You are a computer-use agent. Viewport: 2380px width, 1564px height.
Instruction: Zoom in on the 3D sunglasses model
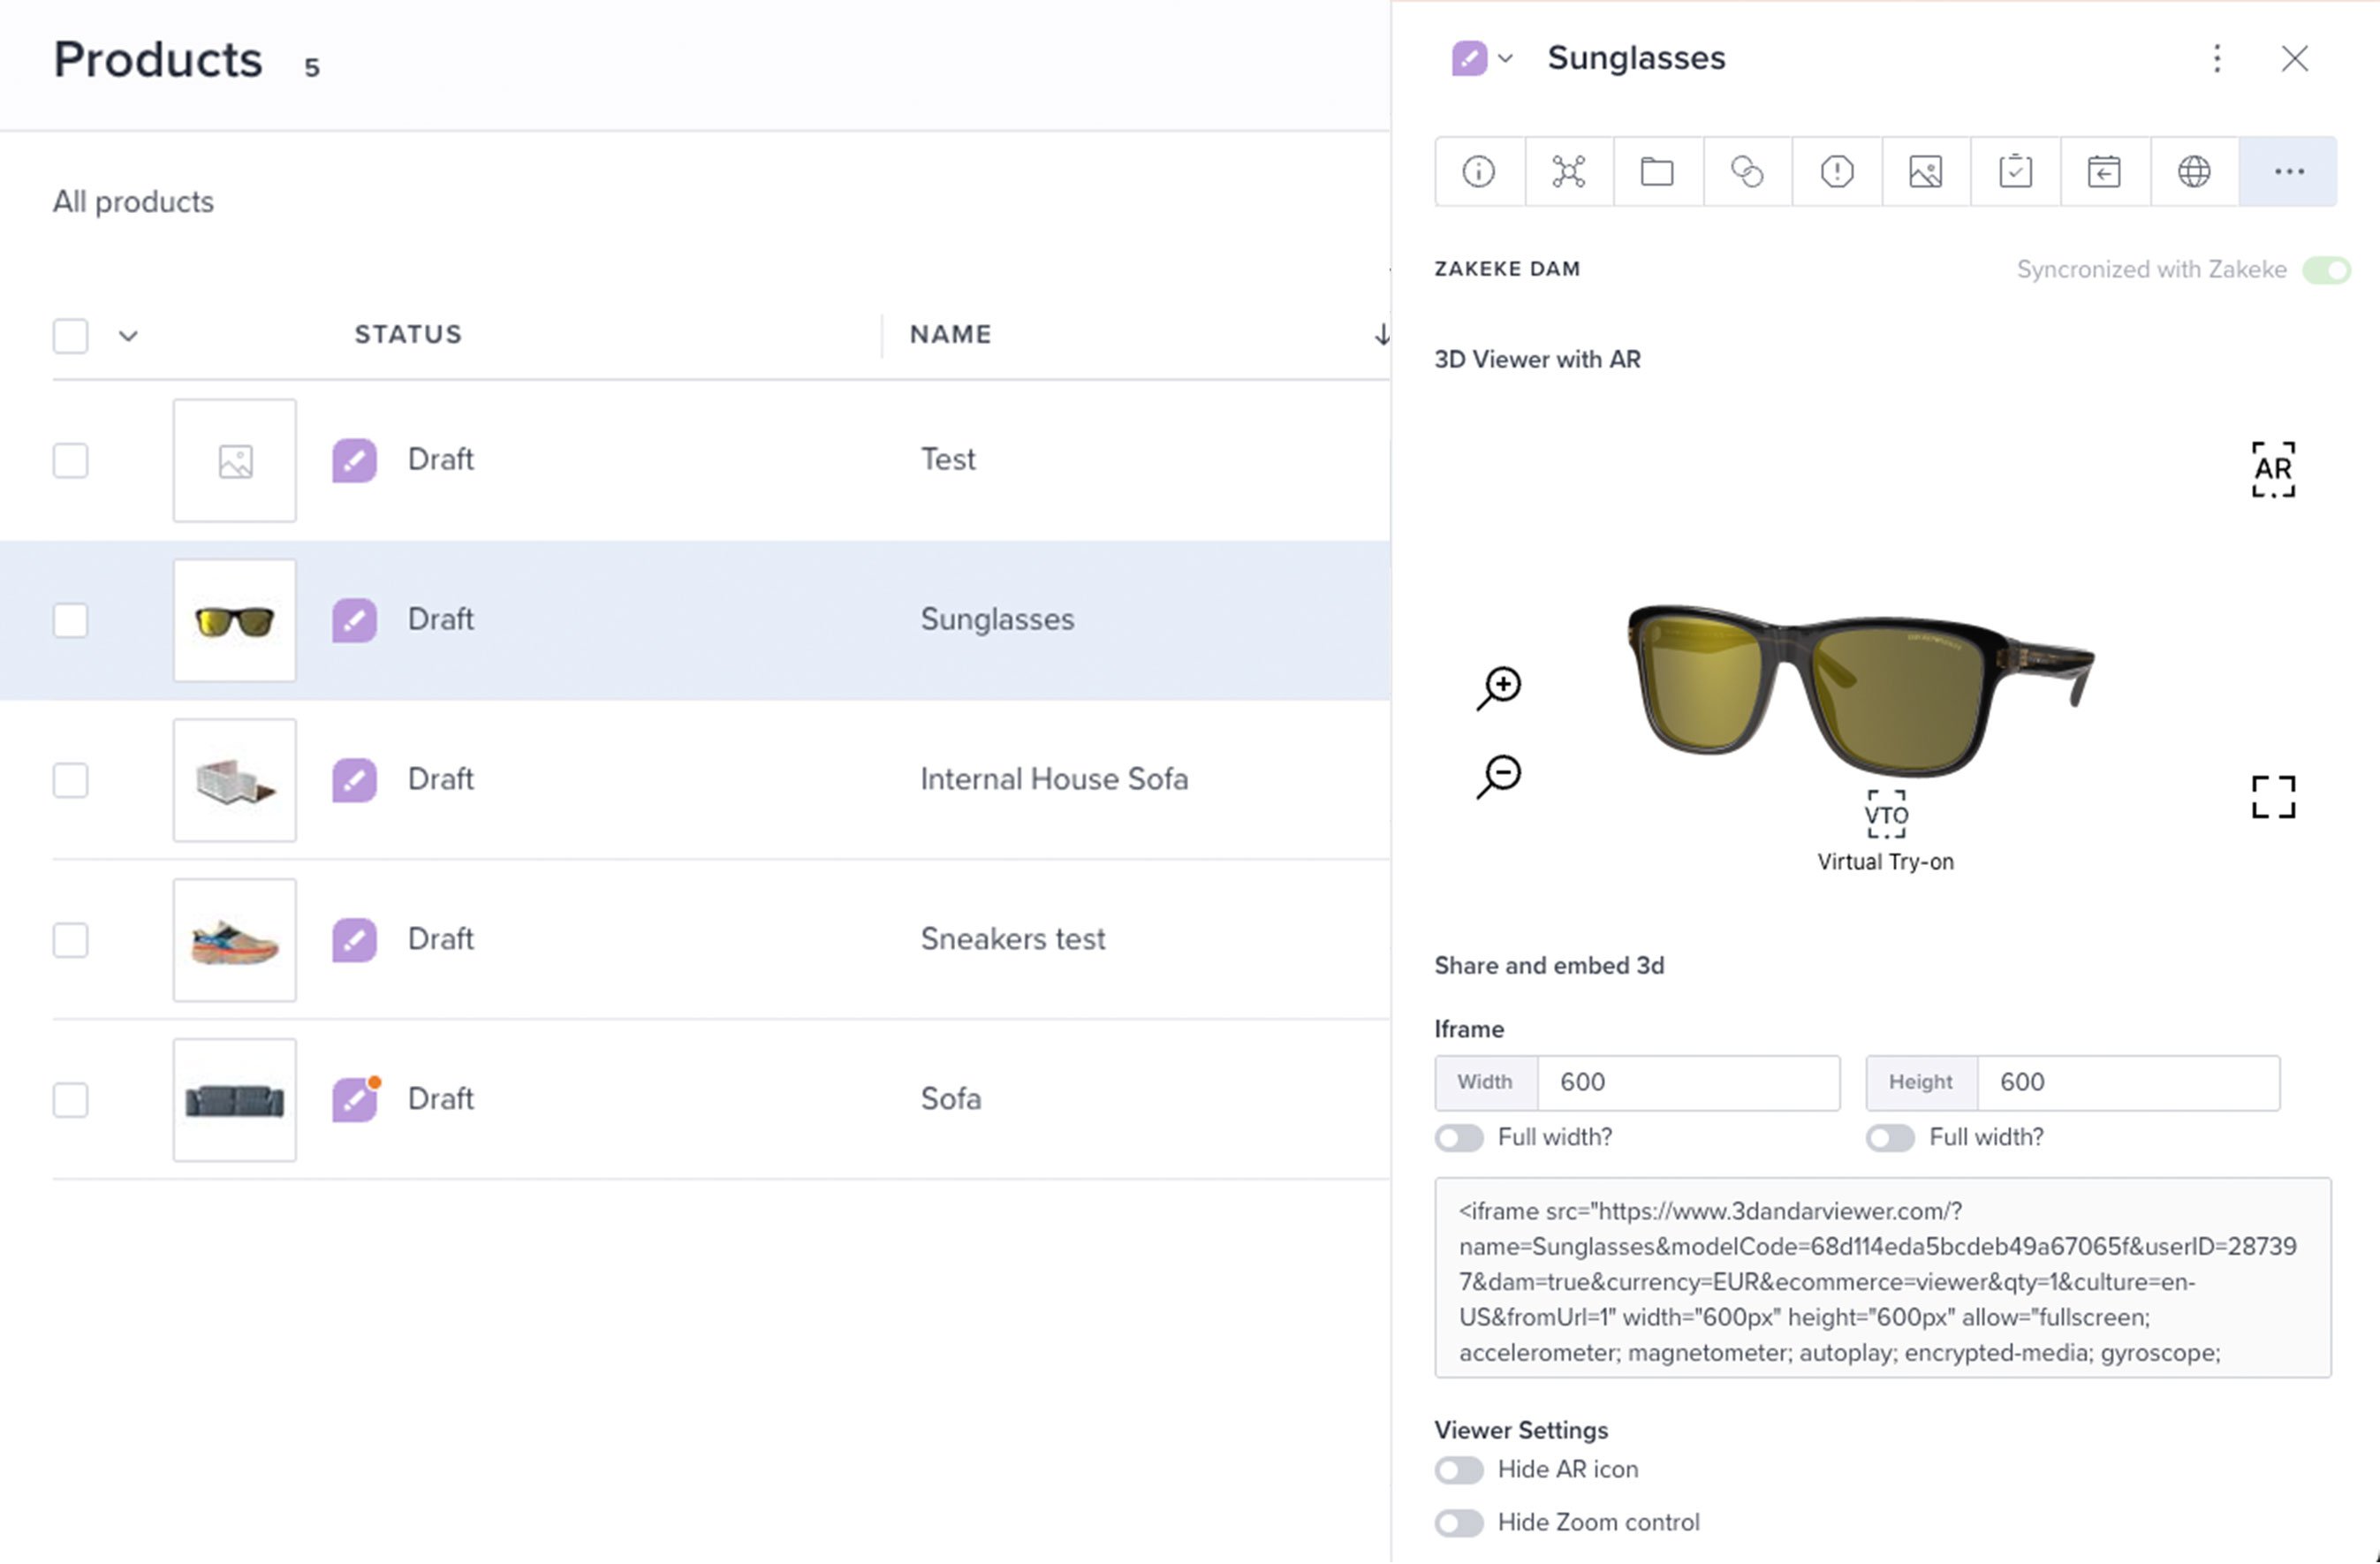pyautogui.click(x=1500, y=687)
